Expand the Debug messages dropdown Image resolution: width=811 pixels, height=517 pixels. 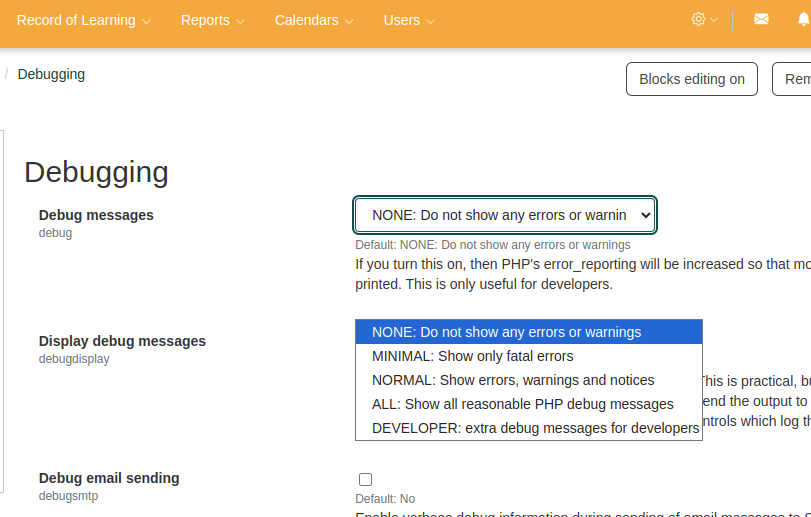point(505,215)
